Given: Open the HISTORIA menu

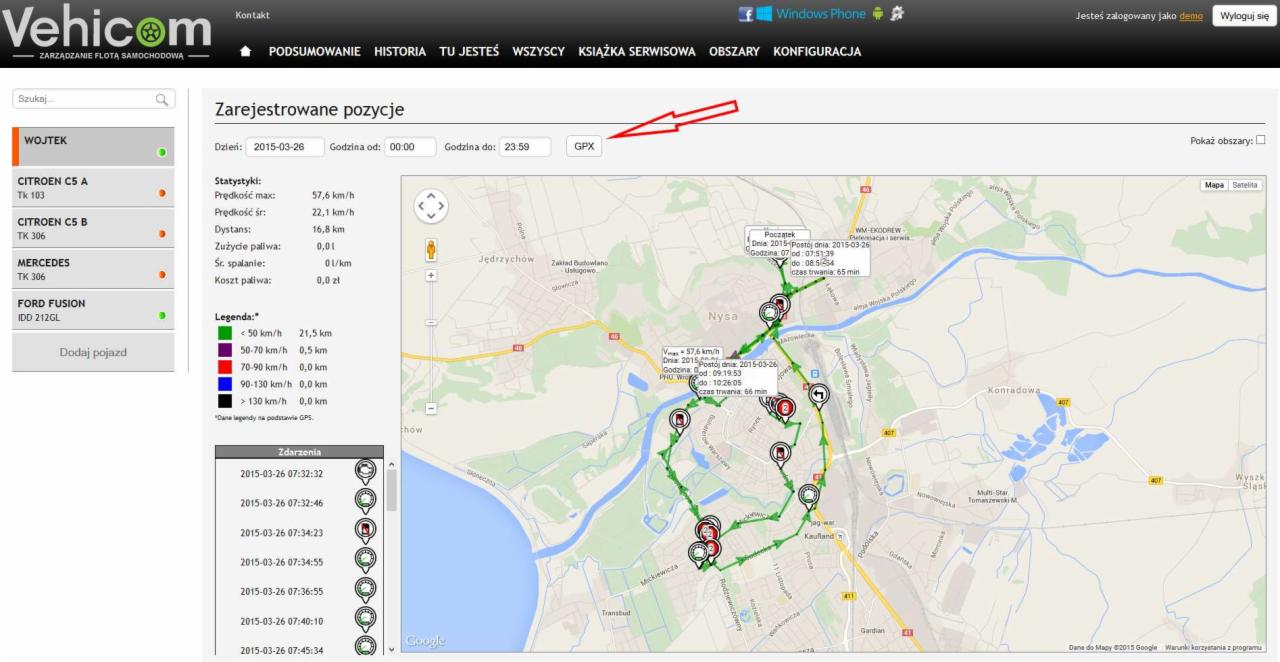Looking at the screenshot, I should (400, 52).
